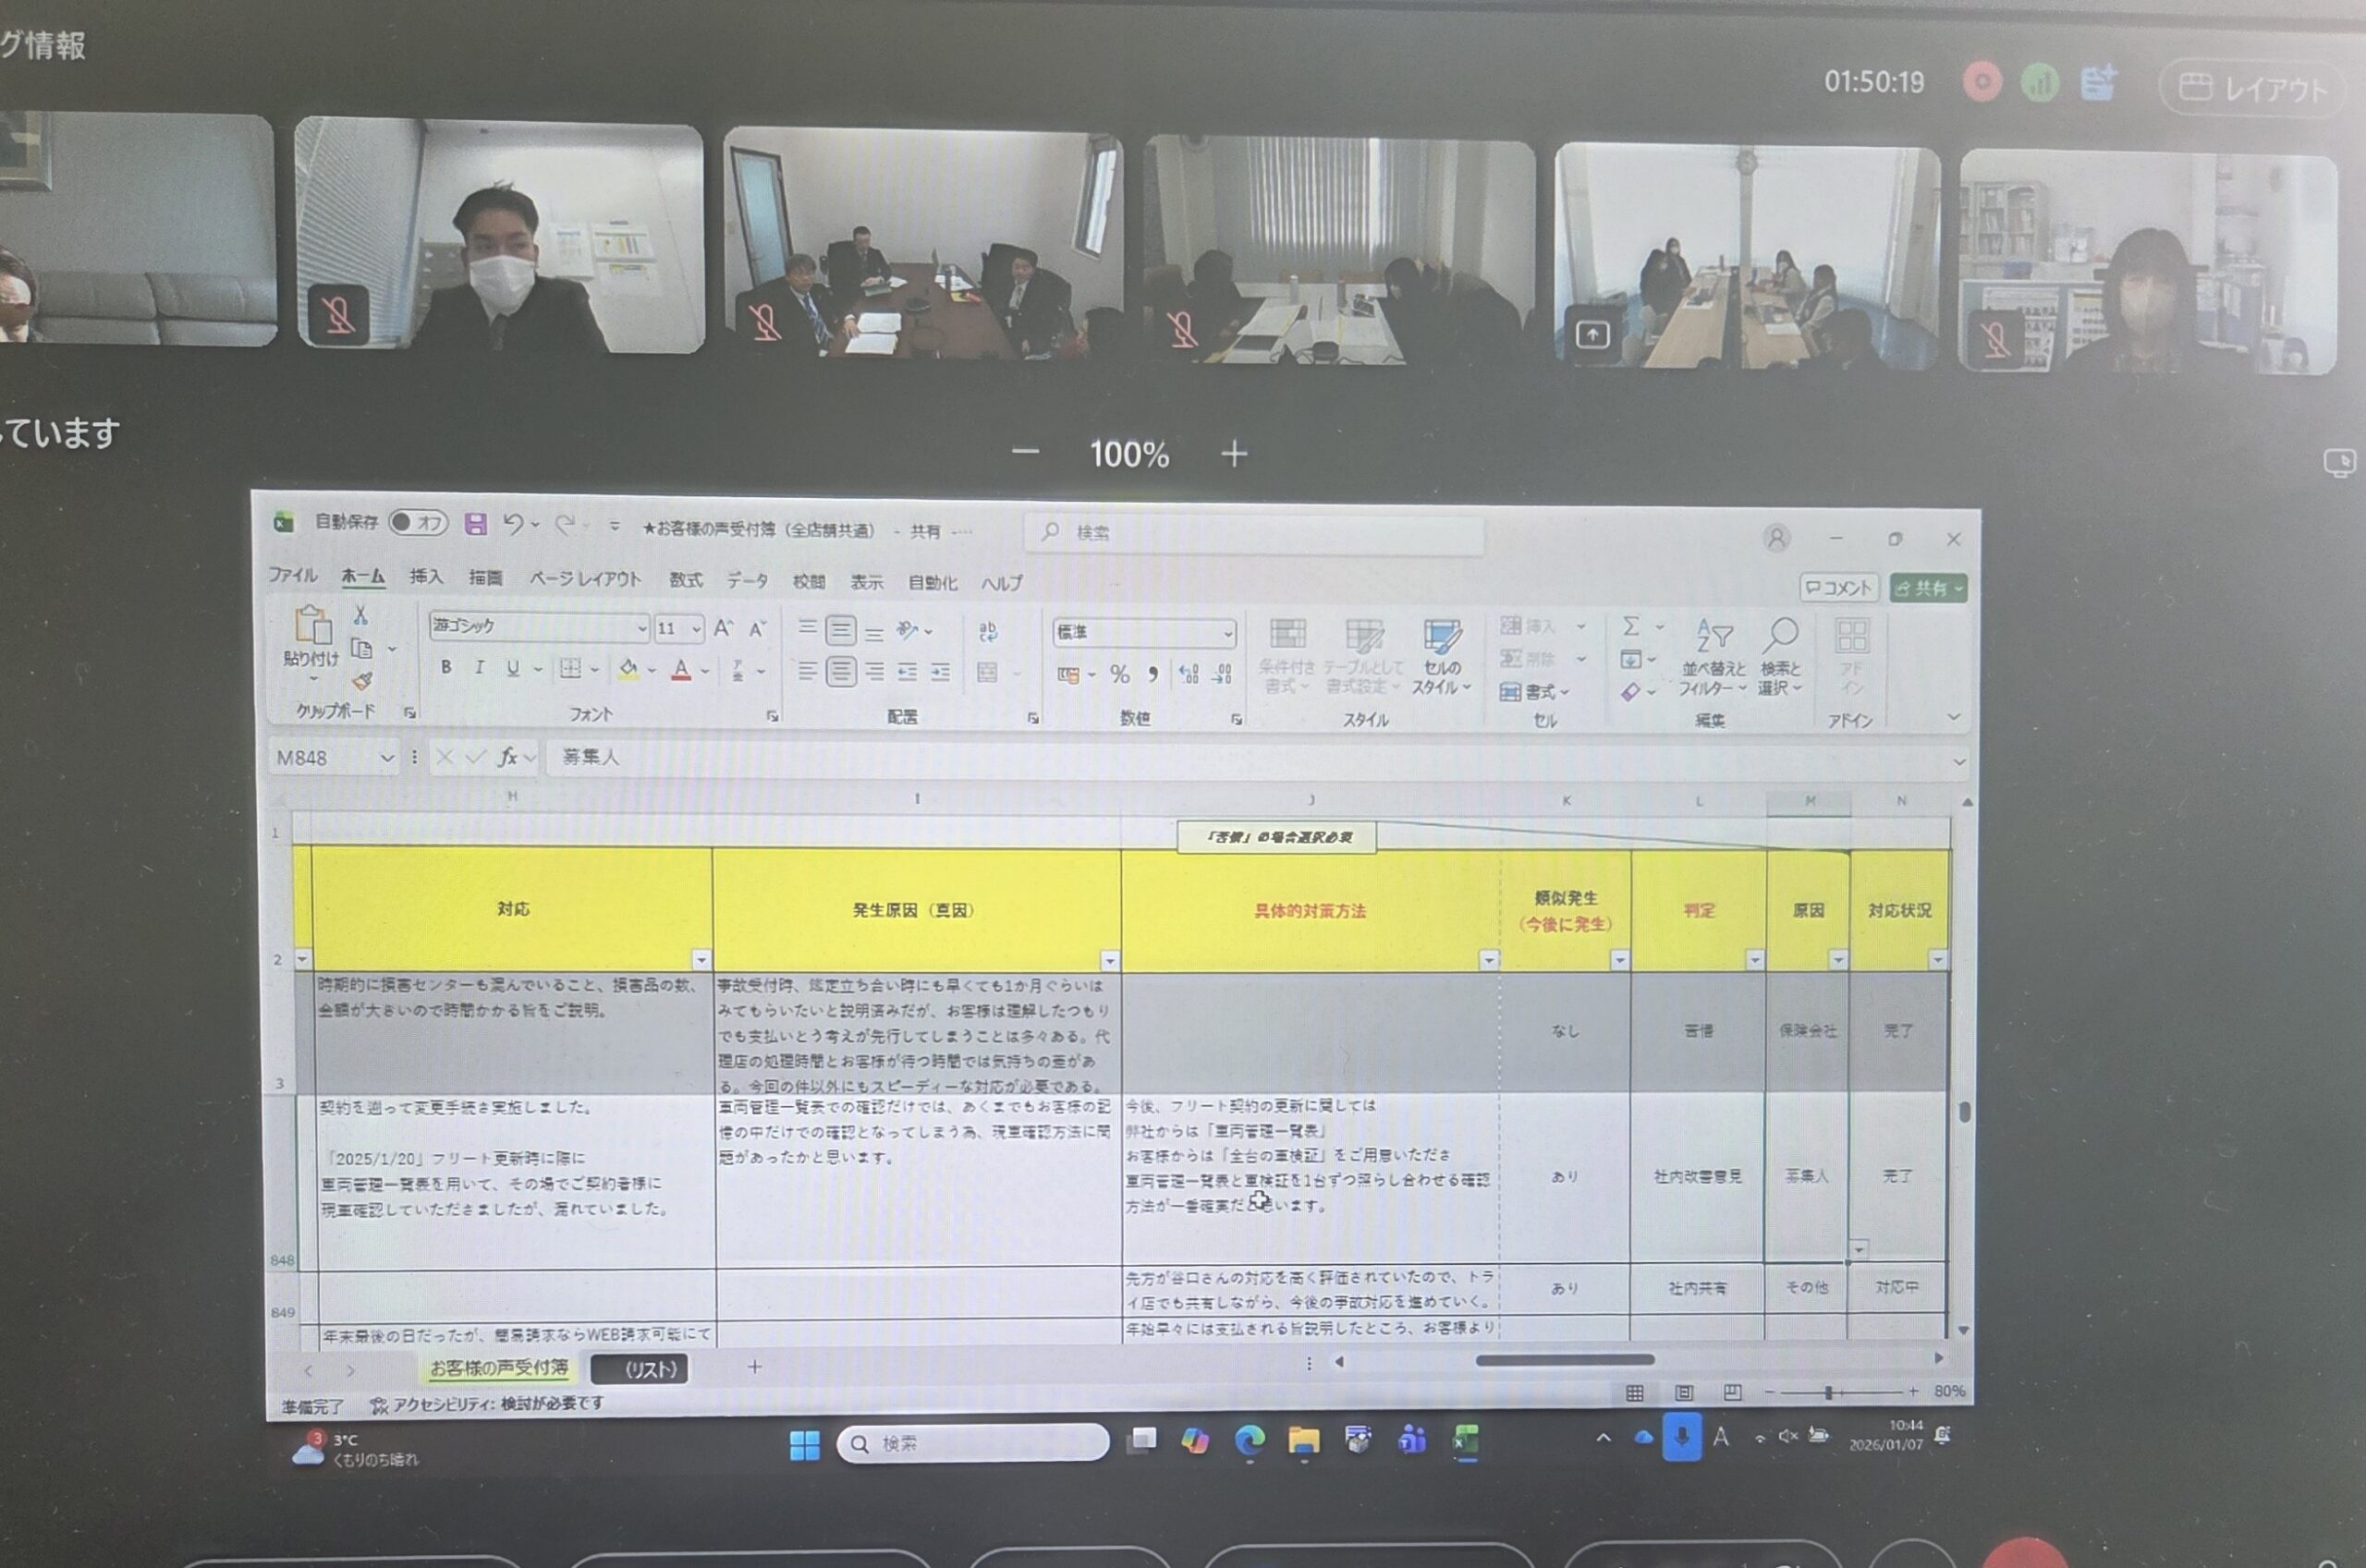Image resolution: width=2366 pixels, height=1568 pixels.
Task: Open filter dropdown on 判定 column
Action: (x=1754, y=960)
